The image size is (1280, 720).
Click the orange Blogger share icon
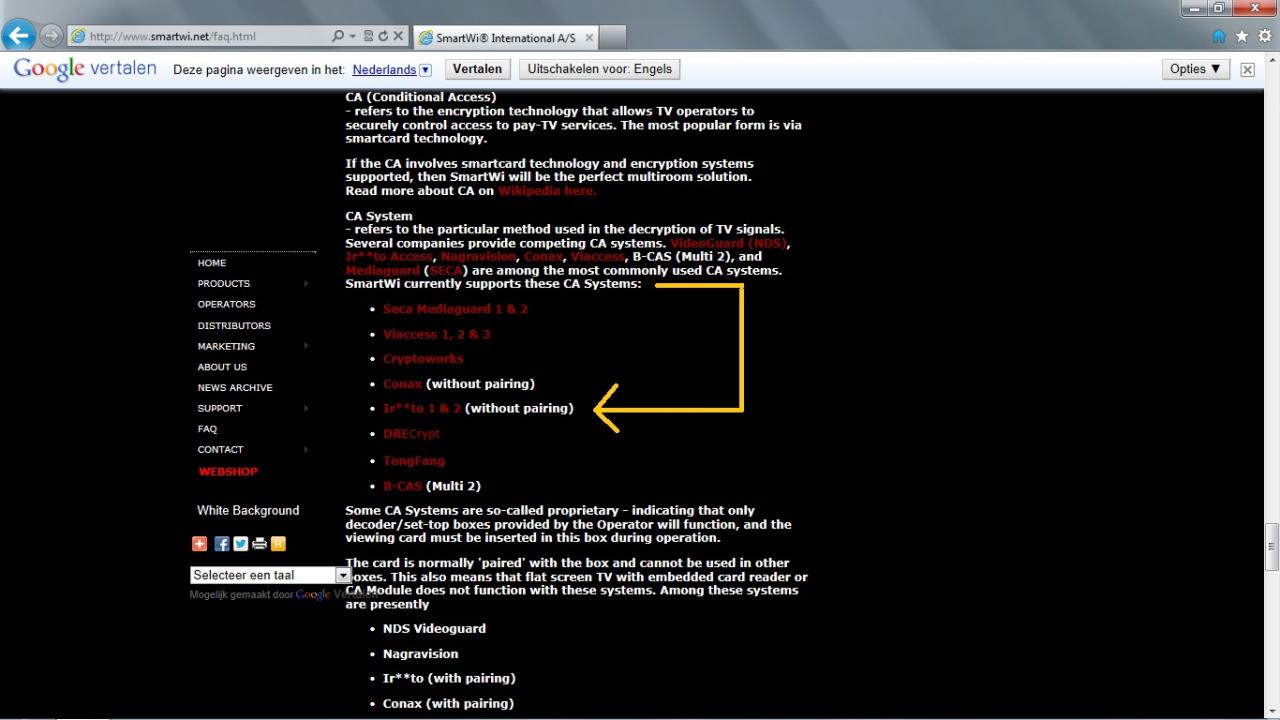[x=278, y=544]
